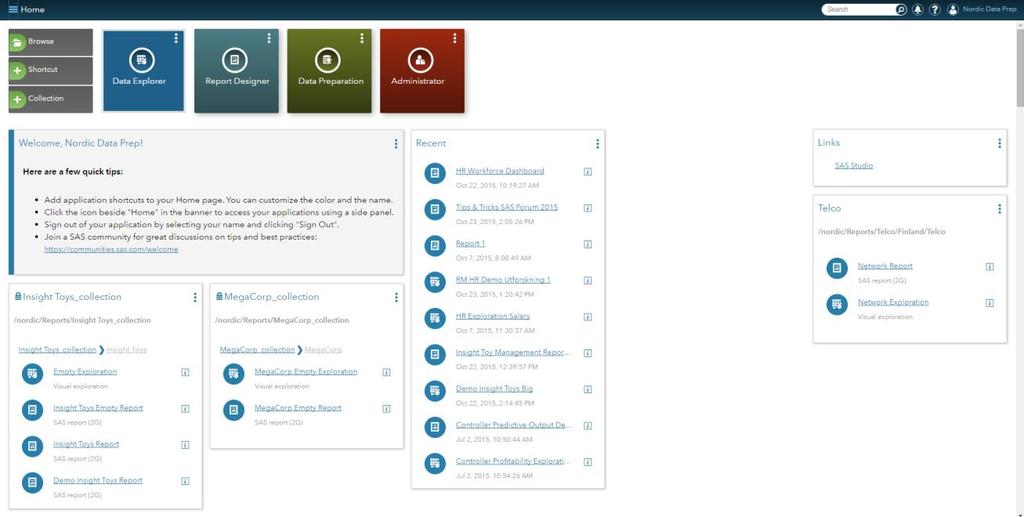This screenshot has height=517, width=1024.
Task: Click the user avatar icon in banner
Action: [x=953, y=10]
